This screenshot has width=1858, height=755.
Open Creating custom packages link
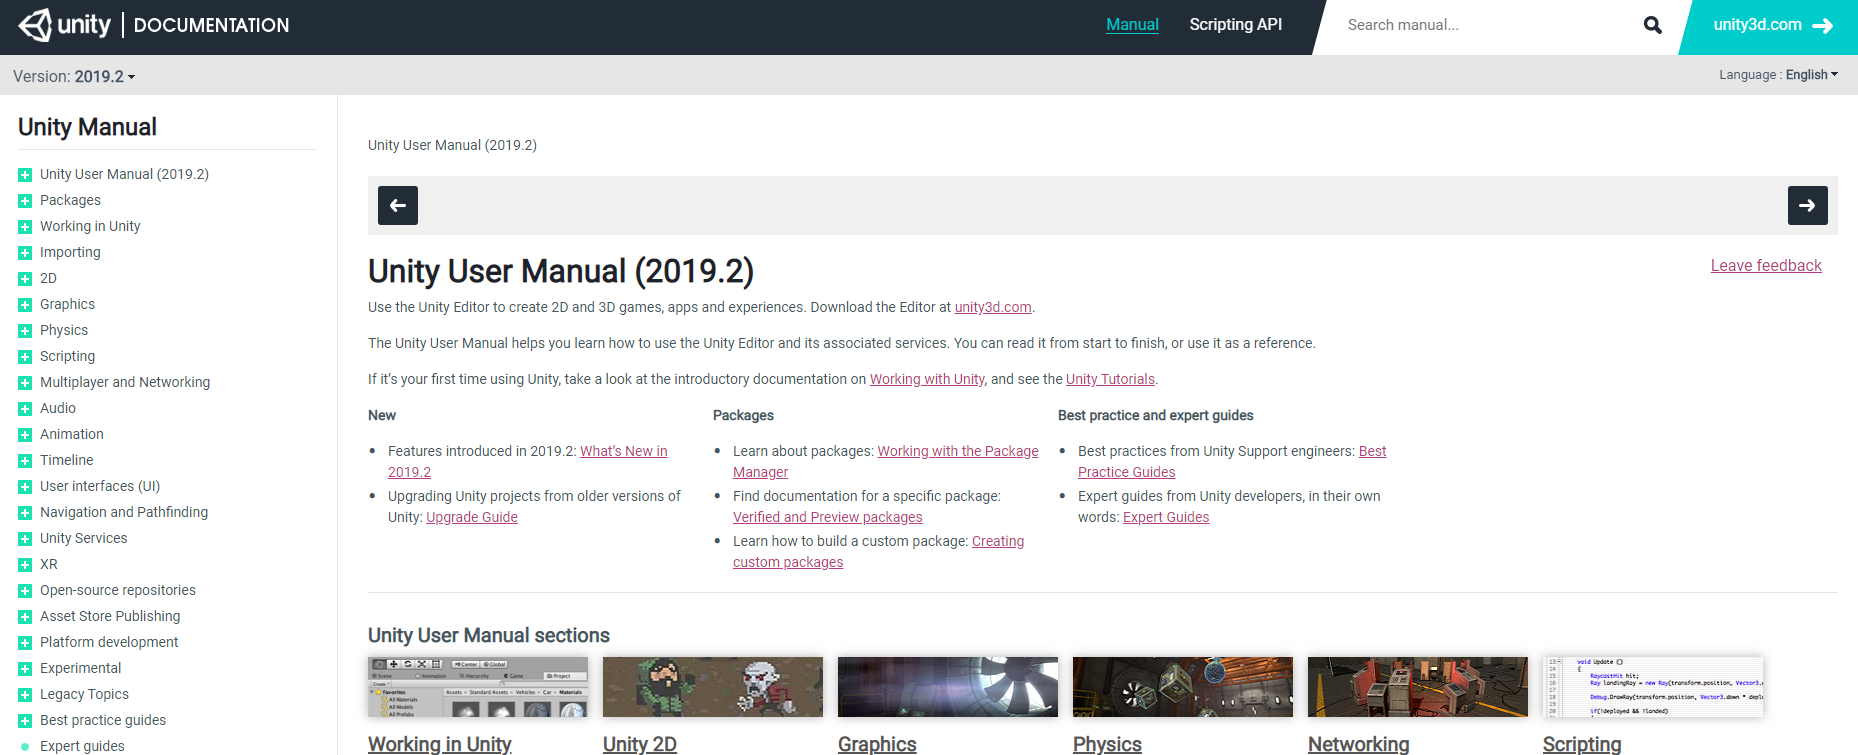(998, 541)
